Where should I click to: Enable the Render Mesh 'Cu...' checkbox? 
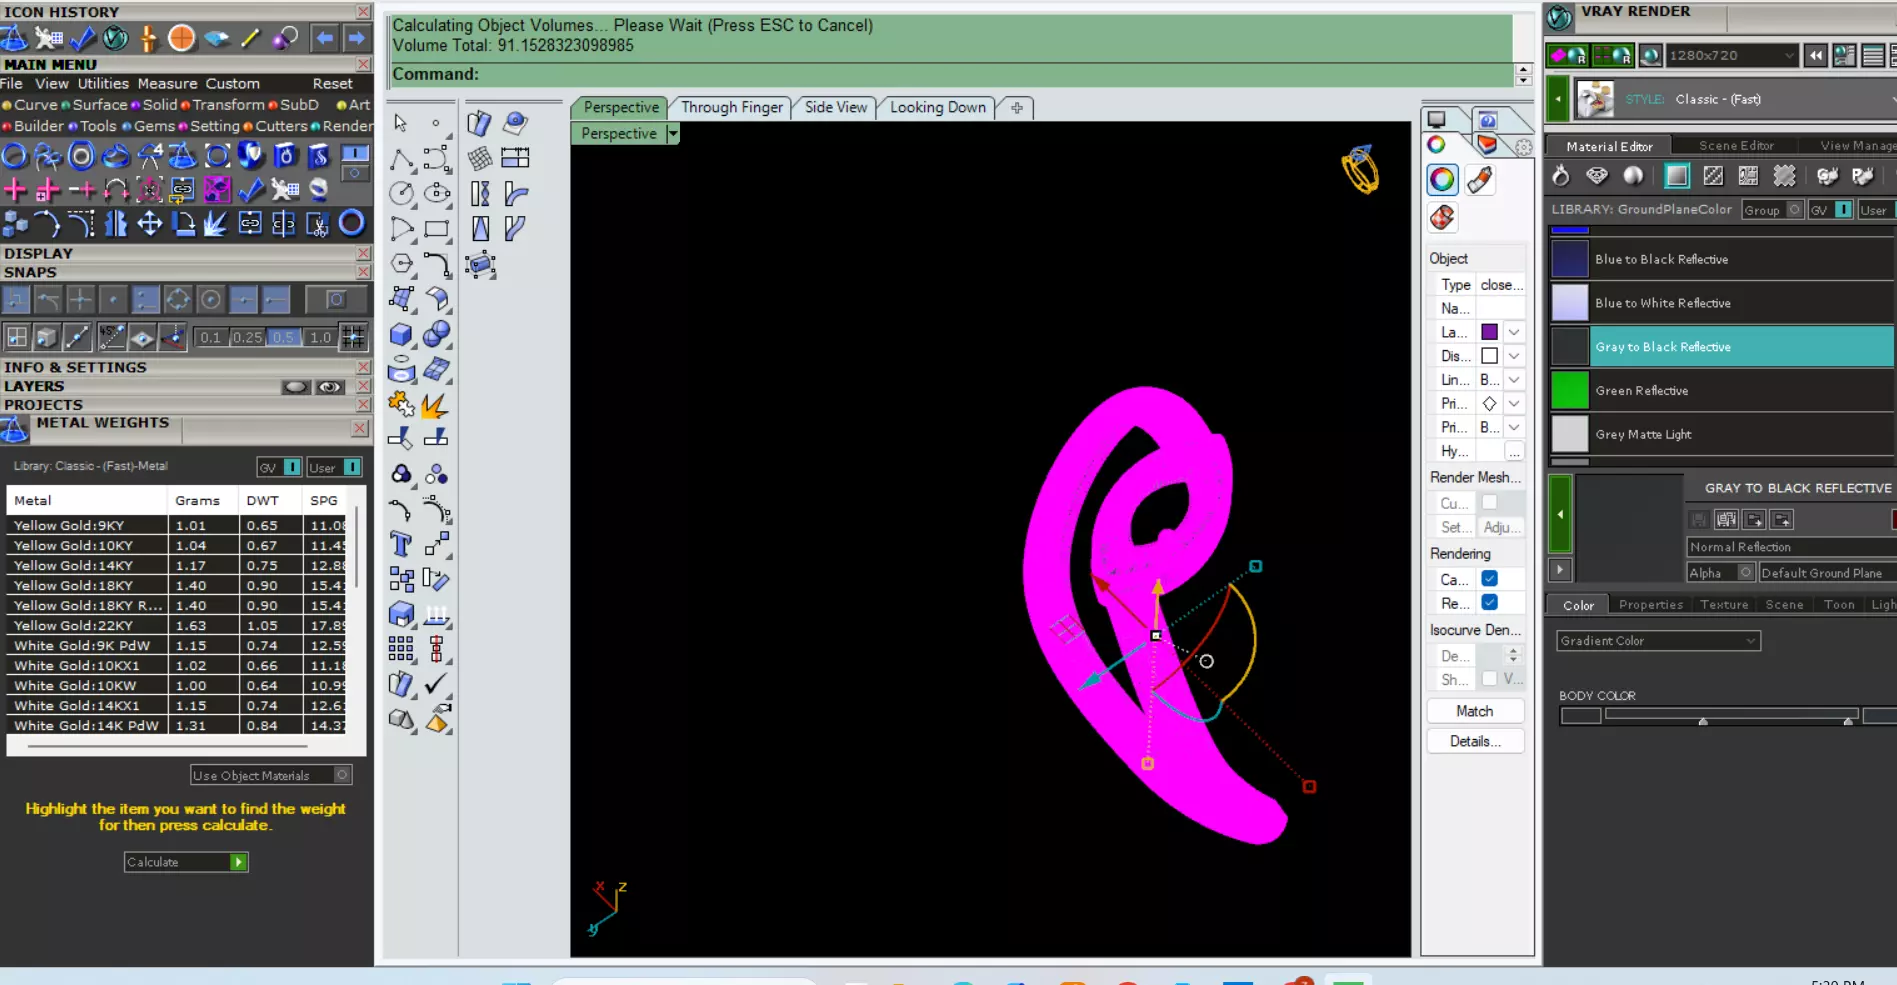1489,502
